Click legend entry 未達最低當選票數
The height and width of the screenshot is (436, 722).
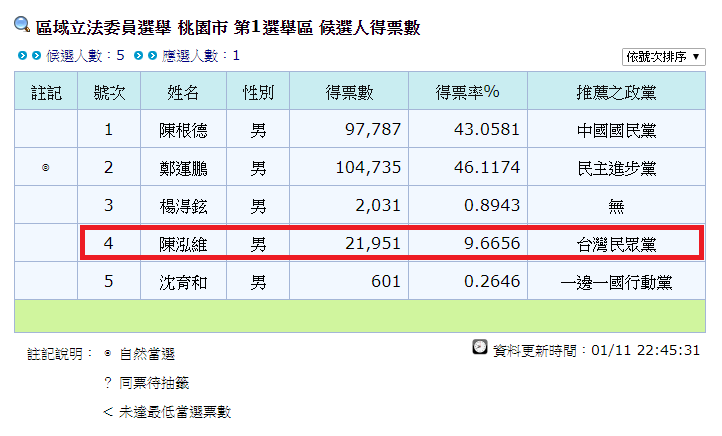point(175,412)
